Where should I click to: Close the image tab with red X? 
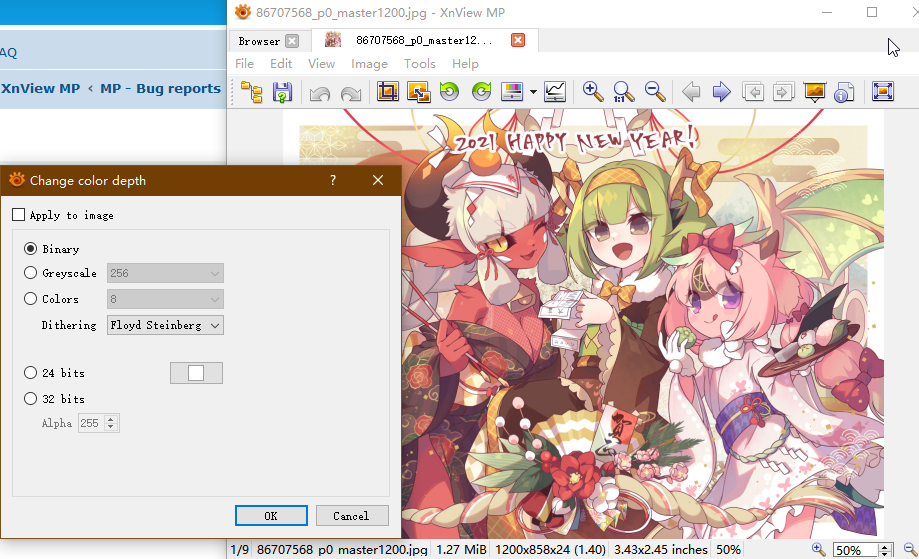(x=518, y=40)
